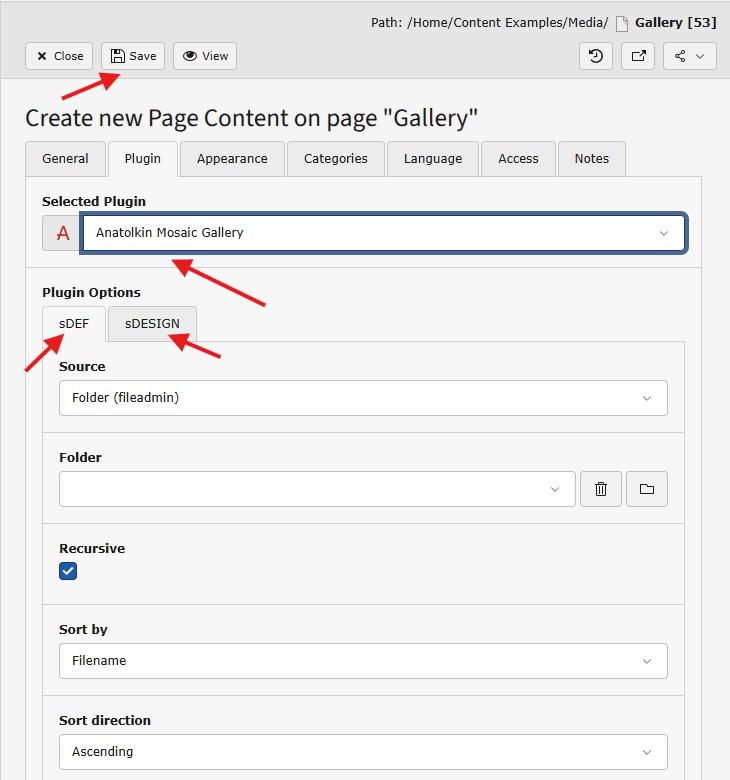Go to the Access tab

518,159
